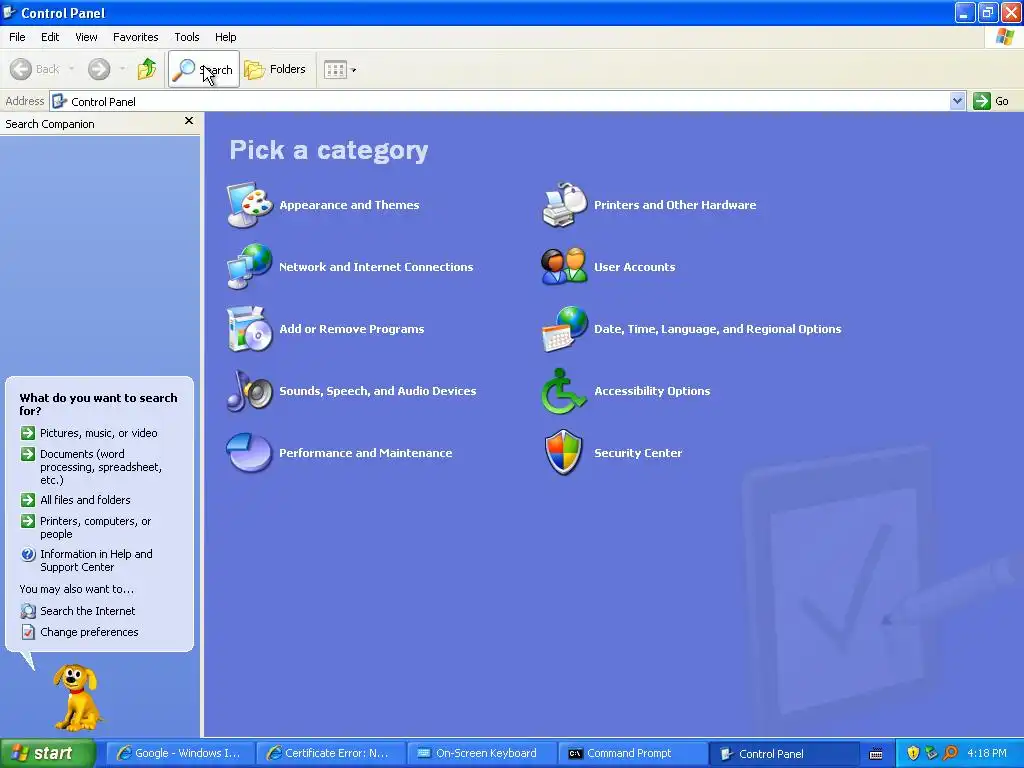Viewport: 1024px width, 768px height.
Task: Open the Network and Internet Connections globe icon
Action: tap(249, 266)
